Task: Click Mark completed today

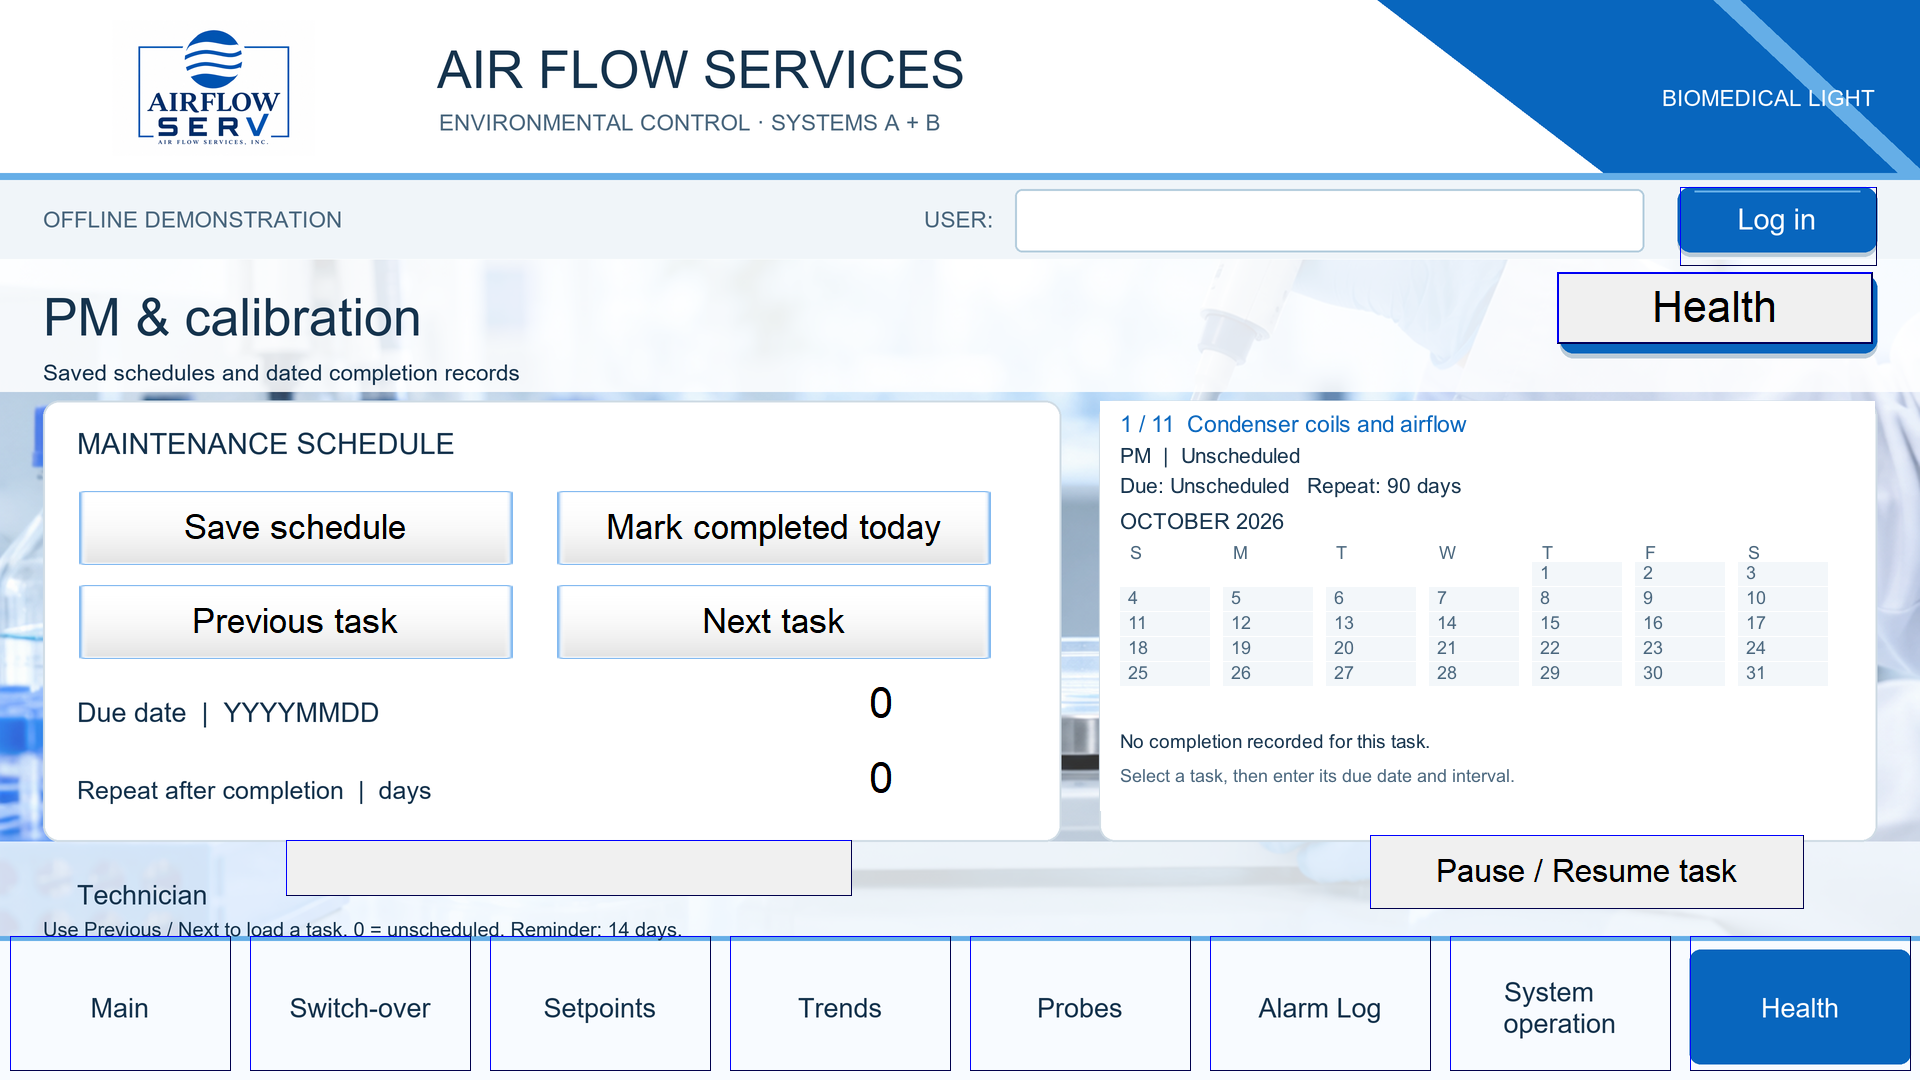Action: pos(773,527)
